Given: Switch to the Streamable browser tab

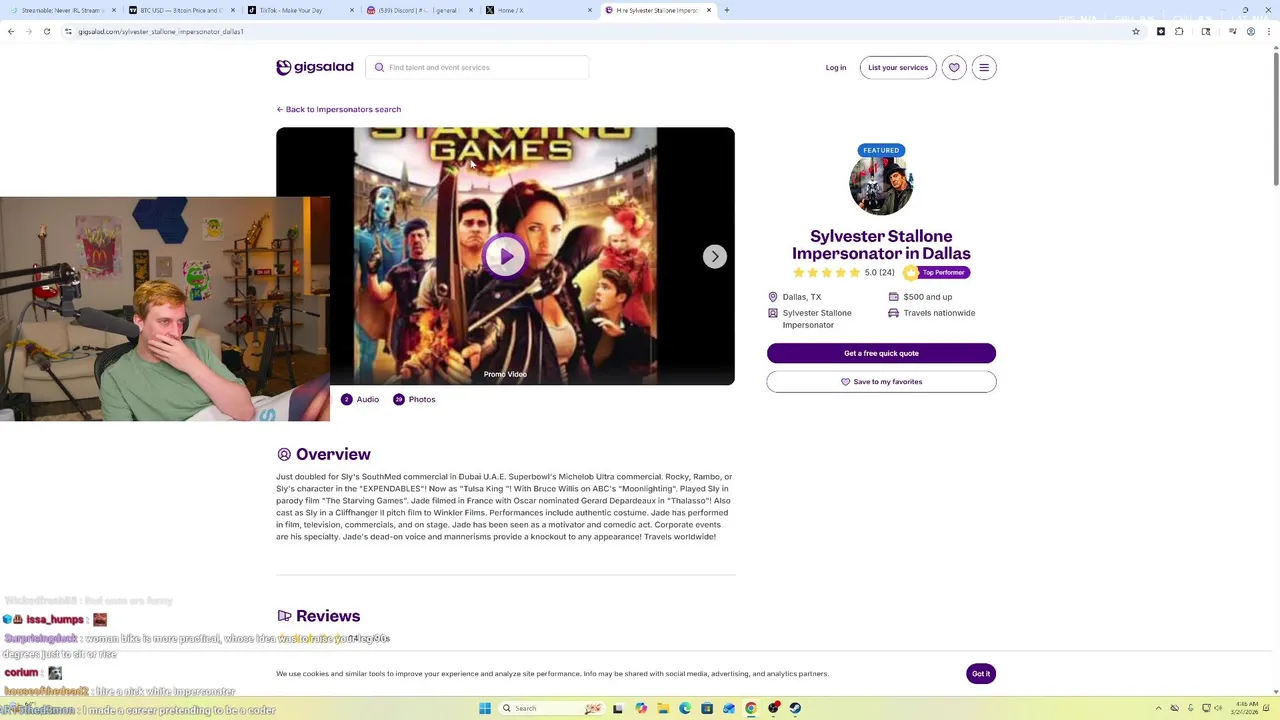Looking at the screenshot, I should 61,10.
